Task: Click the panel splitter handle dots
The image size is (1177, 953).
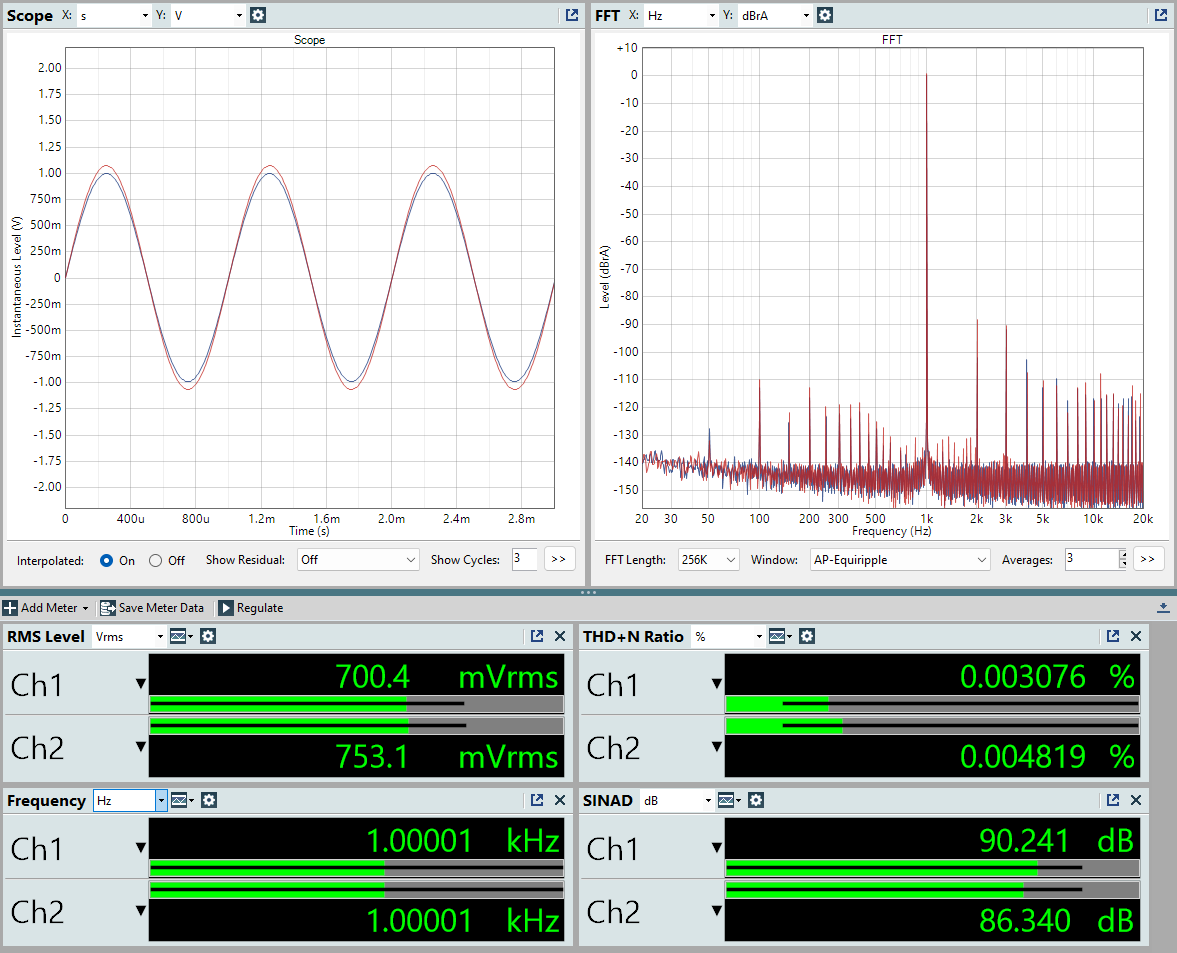Action: 588,592
